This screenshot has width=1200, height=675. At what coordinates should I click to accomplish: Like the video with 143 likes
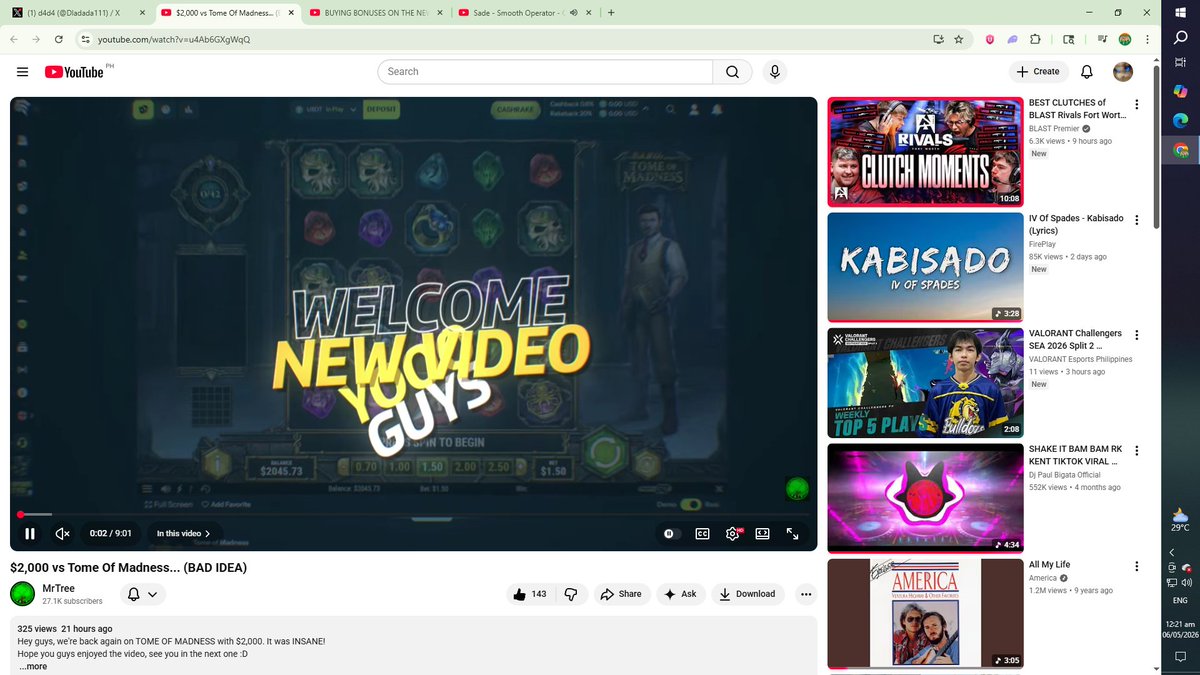coord(530,594)
